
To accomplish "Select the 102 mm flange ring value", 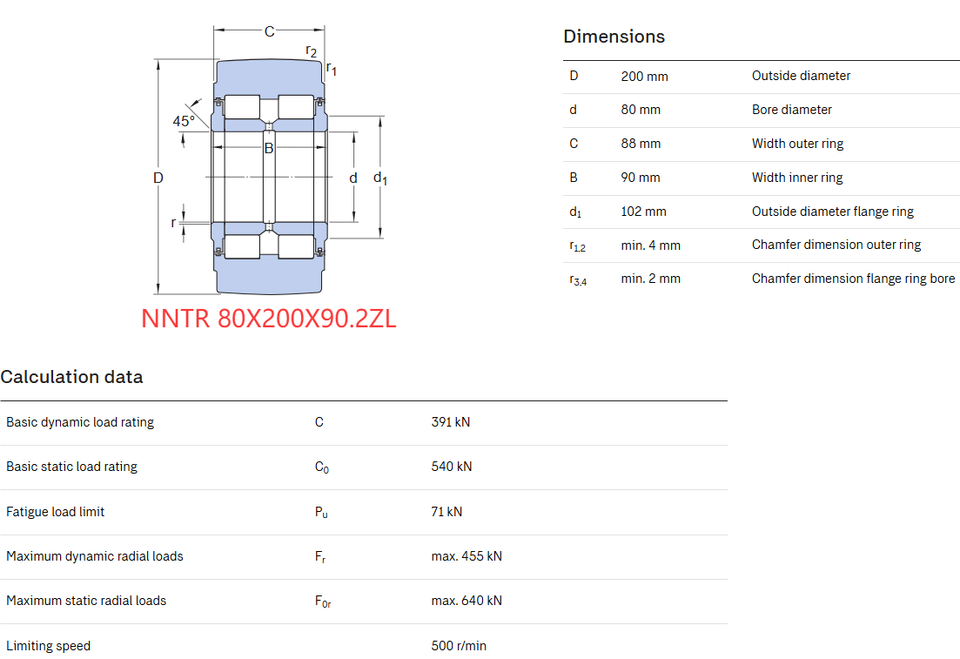I will click(x=643, y=211).
